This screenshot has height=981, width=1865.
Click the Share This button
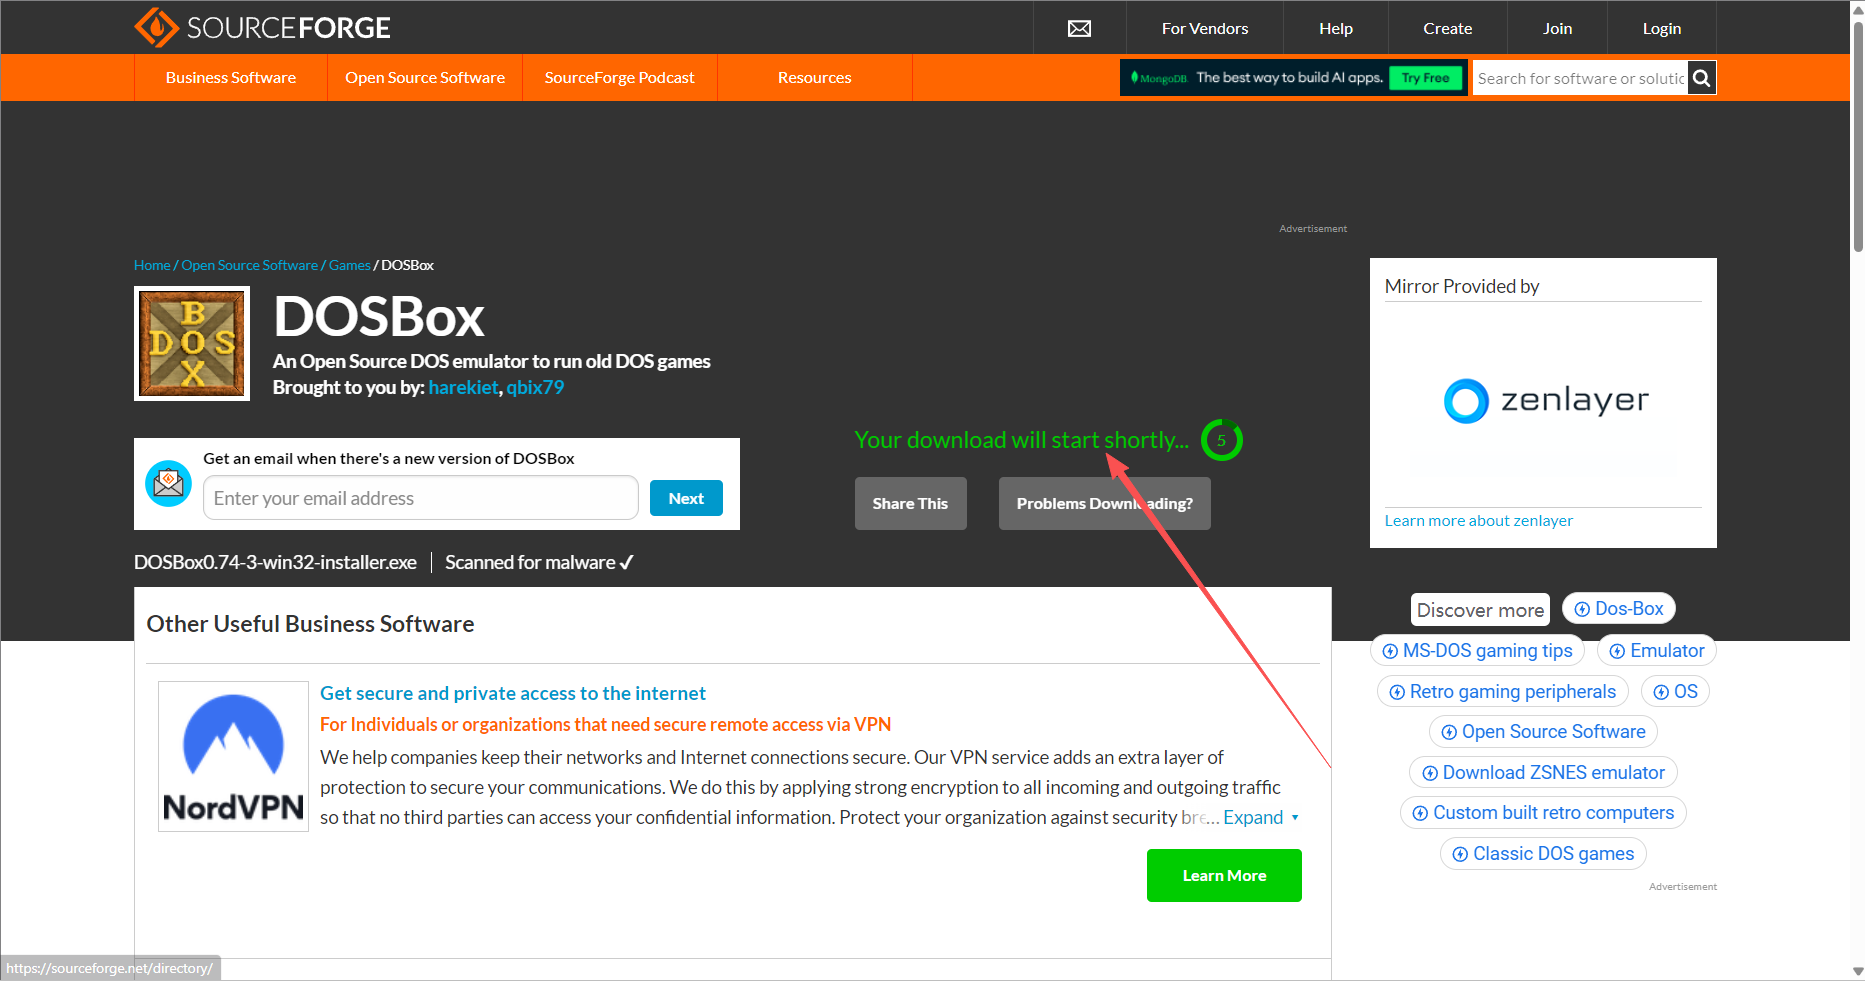[910, 503]
